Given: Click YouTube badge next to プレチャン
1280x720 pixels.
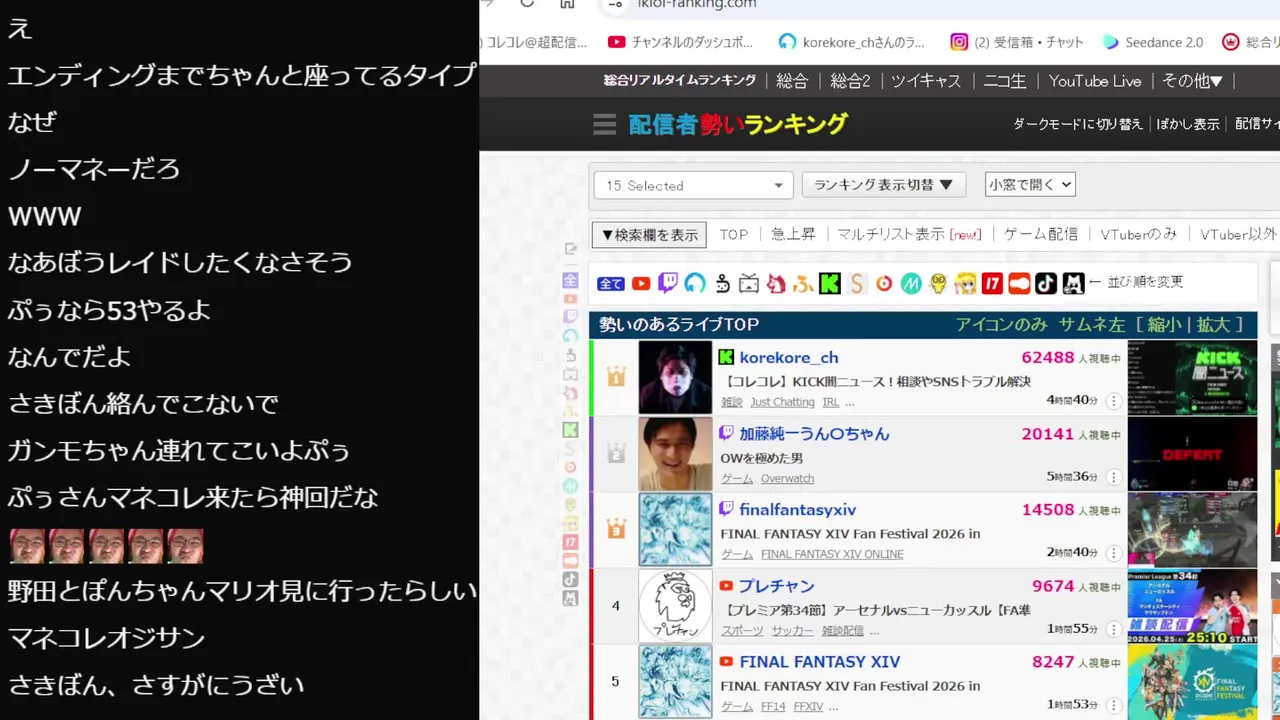Looking at the screenshot, I should click(x=727, y=586).
